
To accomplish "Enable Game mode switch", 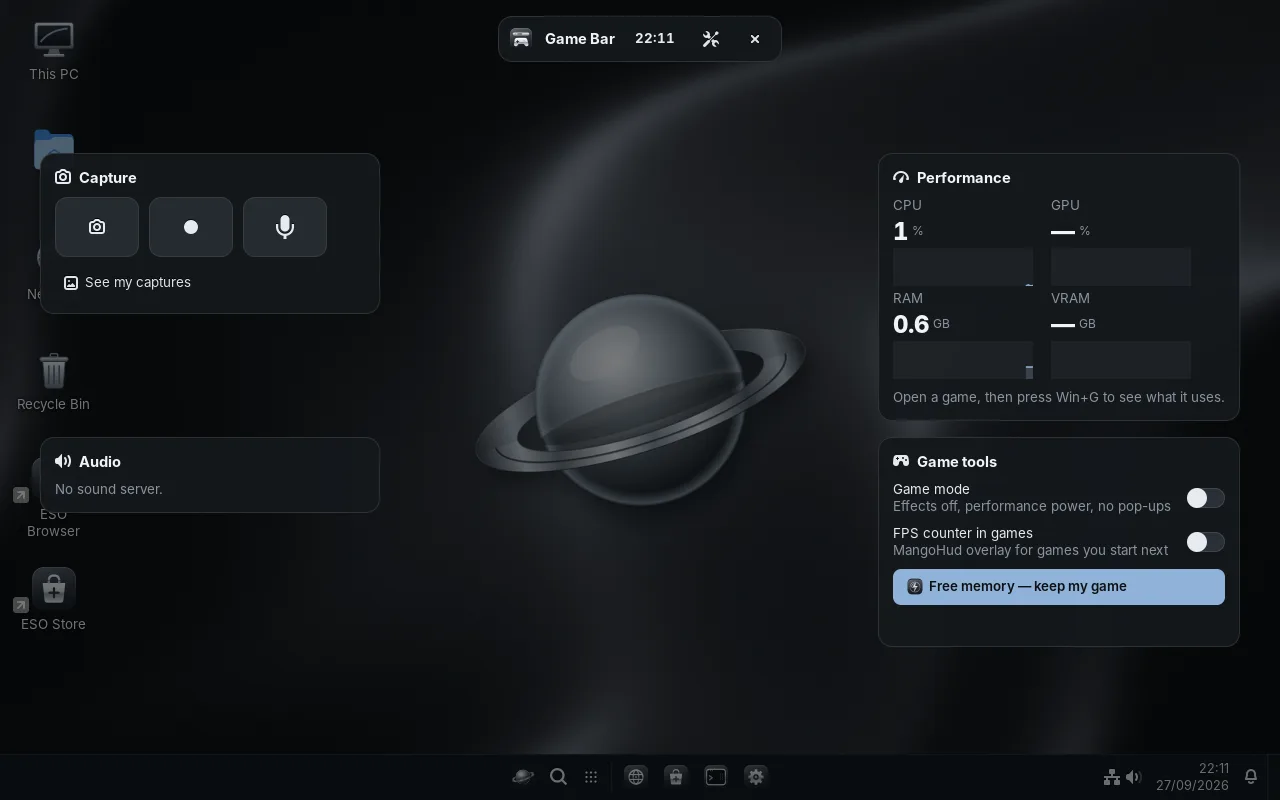I will (x=1205, y=498).
